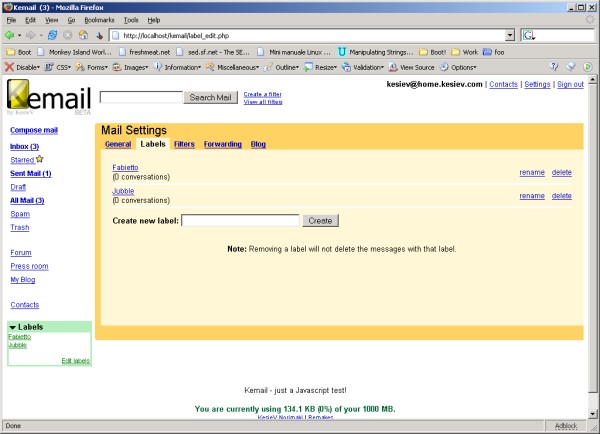Open Edit labels link in sidebar
600x434 pixels.
75,361
